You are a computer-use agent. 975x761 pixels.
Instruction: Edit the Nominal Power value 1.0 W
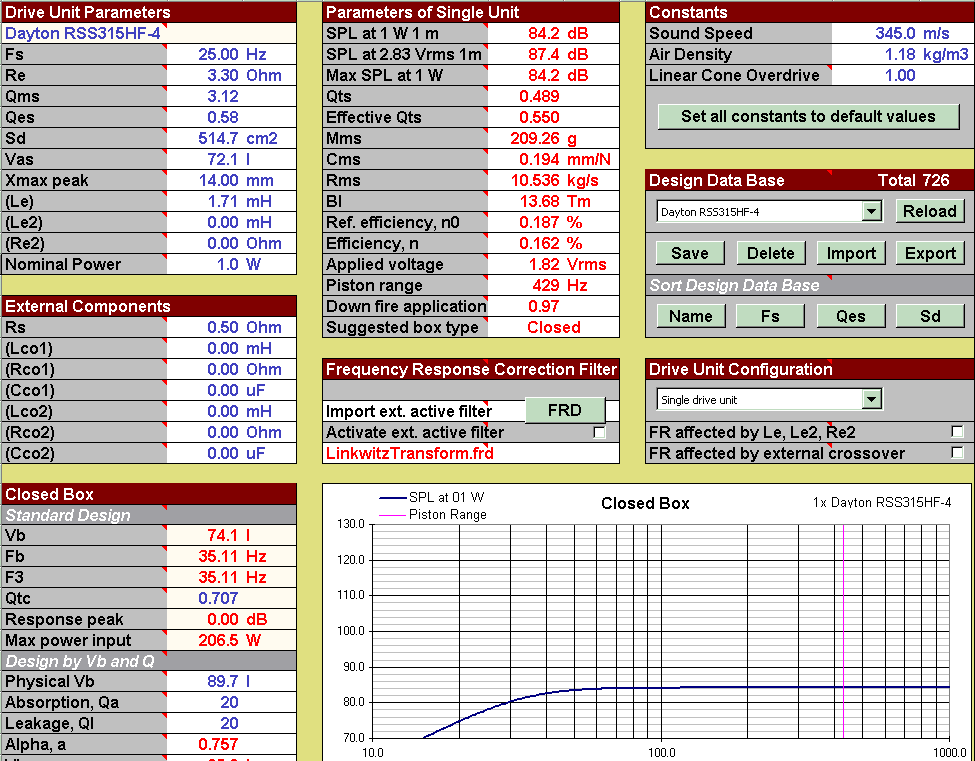(x=231, y=264)
